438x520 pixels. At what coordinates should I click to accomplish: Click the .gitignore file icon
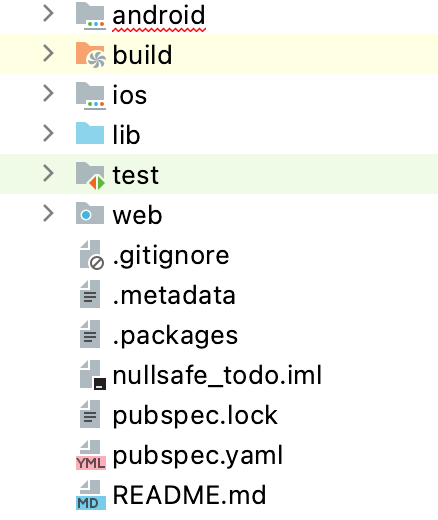(91, 255)
